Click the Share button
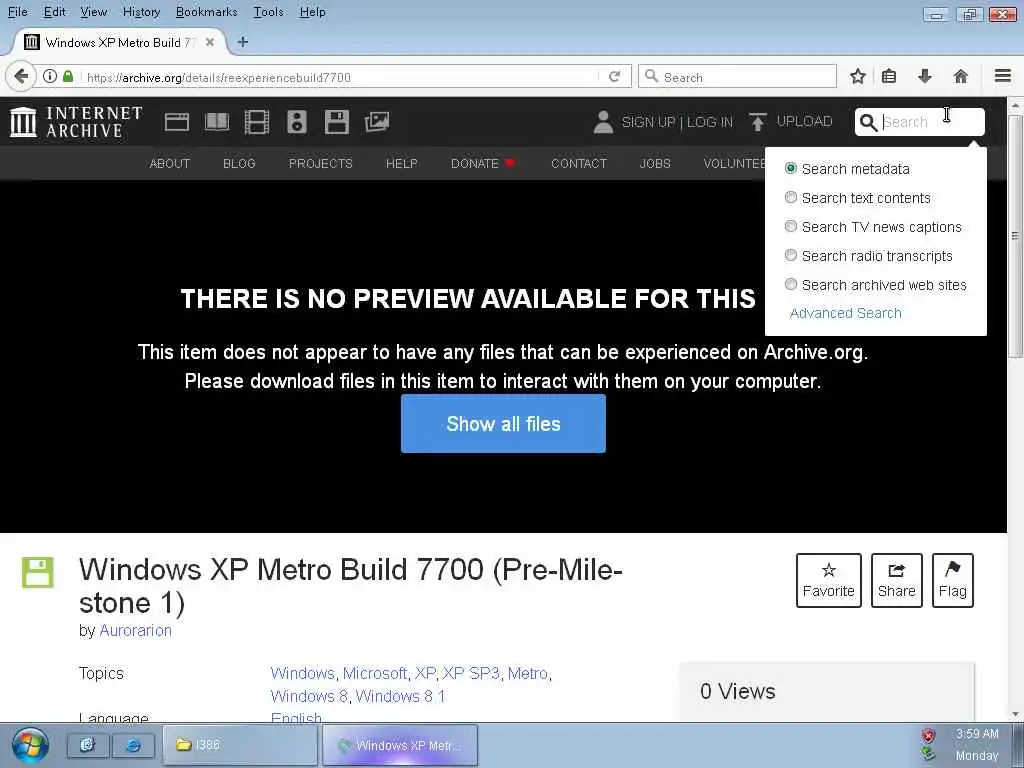The height and width of the screenshot is (768, 1024). tap(897, 580)
